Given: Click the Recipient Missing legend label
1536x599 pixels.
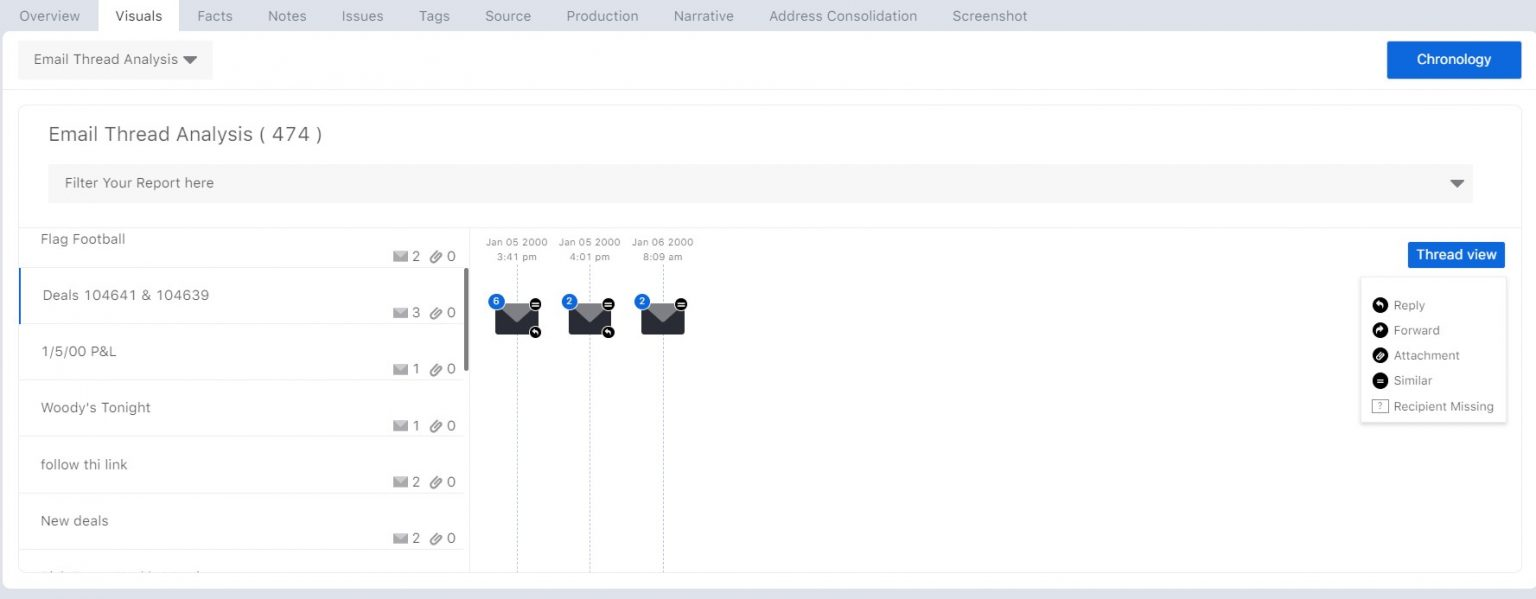Looking at the screenshot, I should coord(1443,406).
